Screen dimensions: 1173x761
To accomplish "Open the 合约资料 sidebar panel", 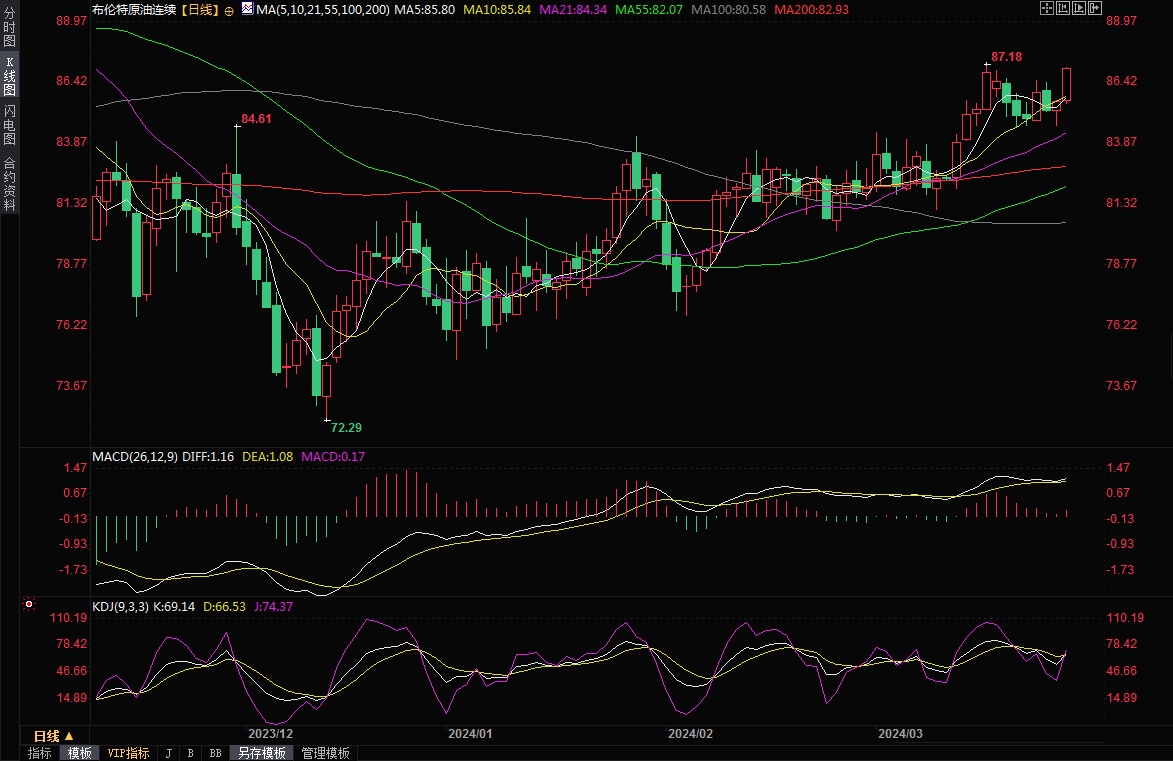I will (x=9, y=184).
